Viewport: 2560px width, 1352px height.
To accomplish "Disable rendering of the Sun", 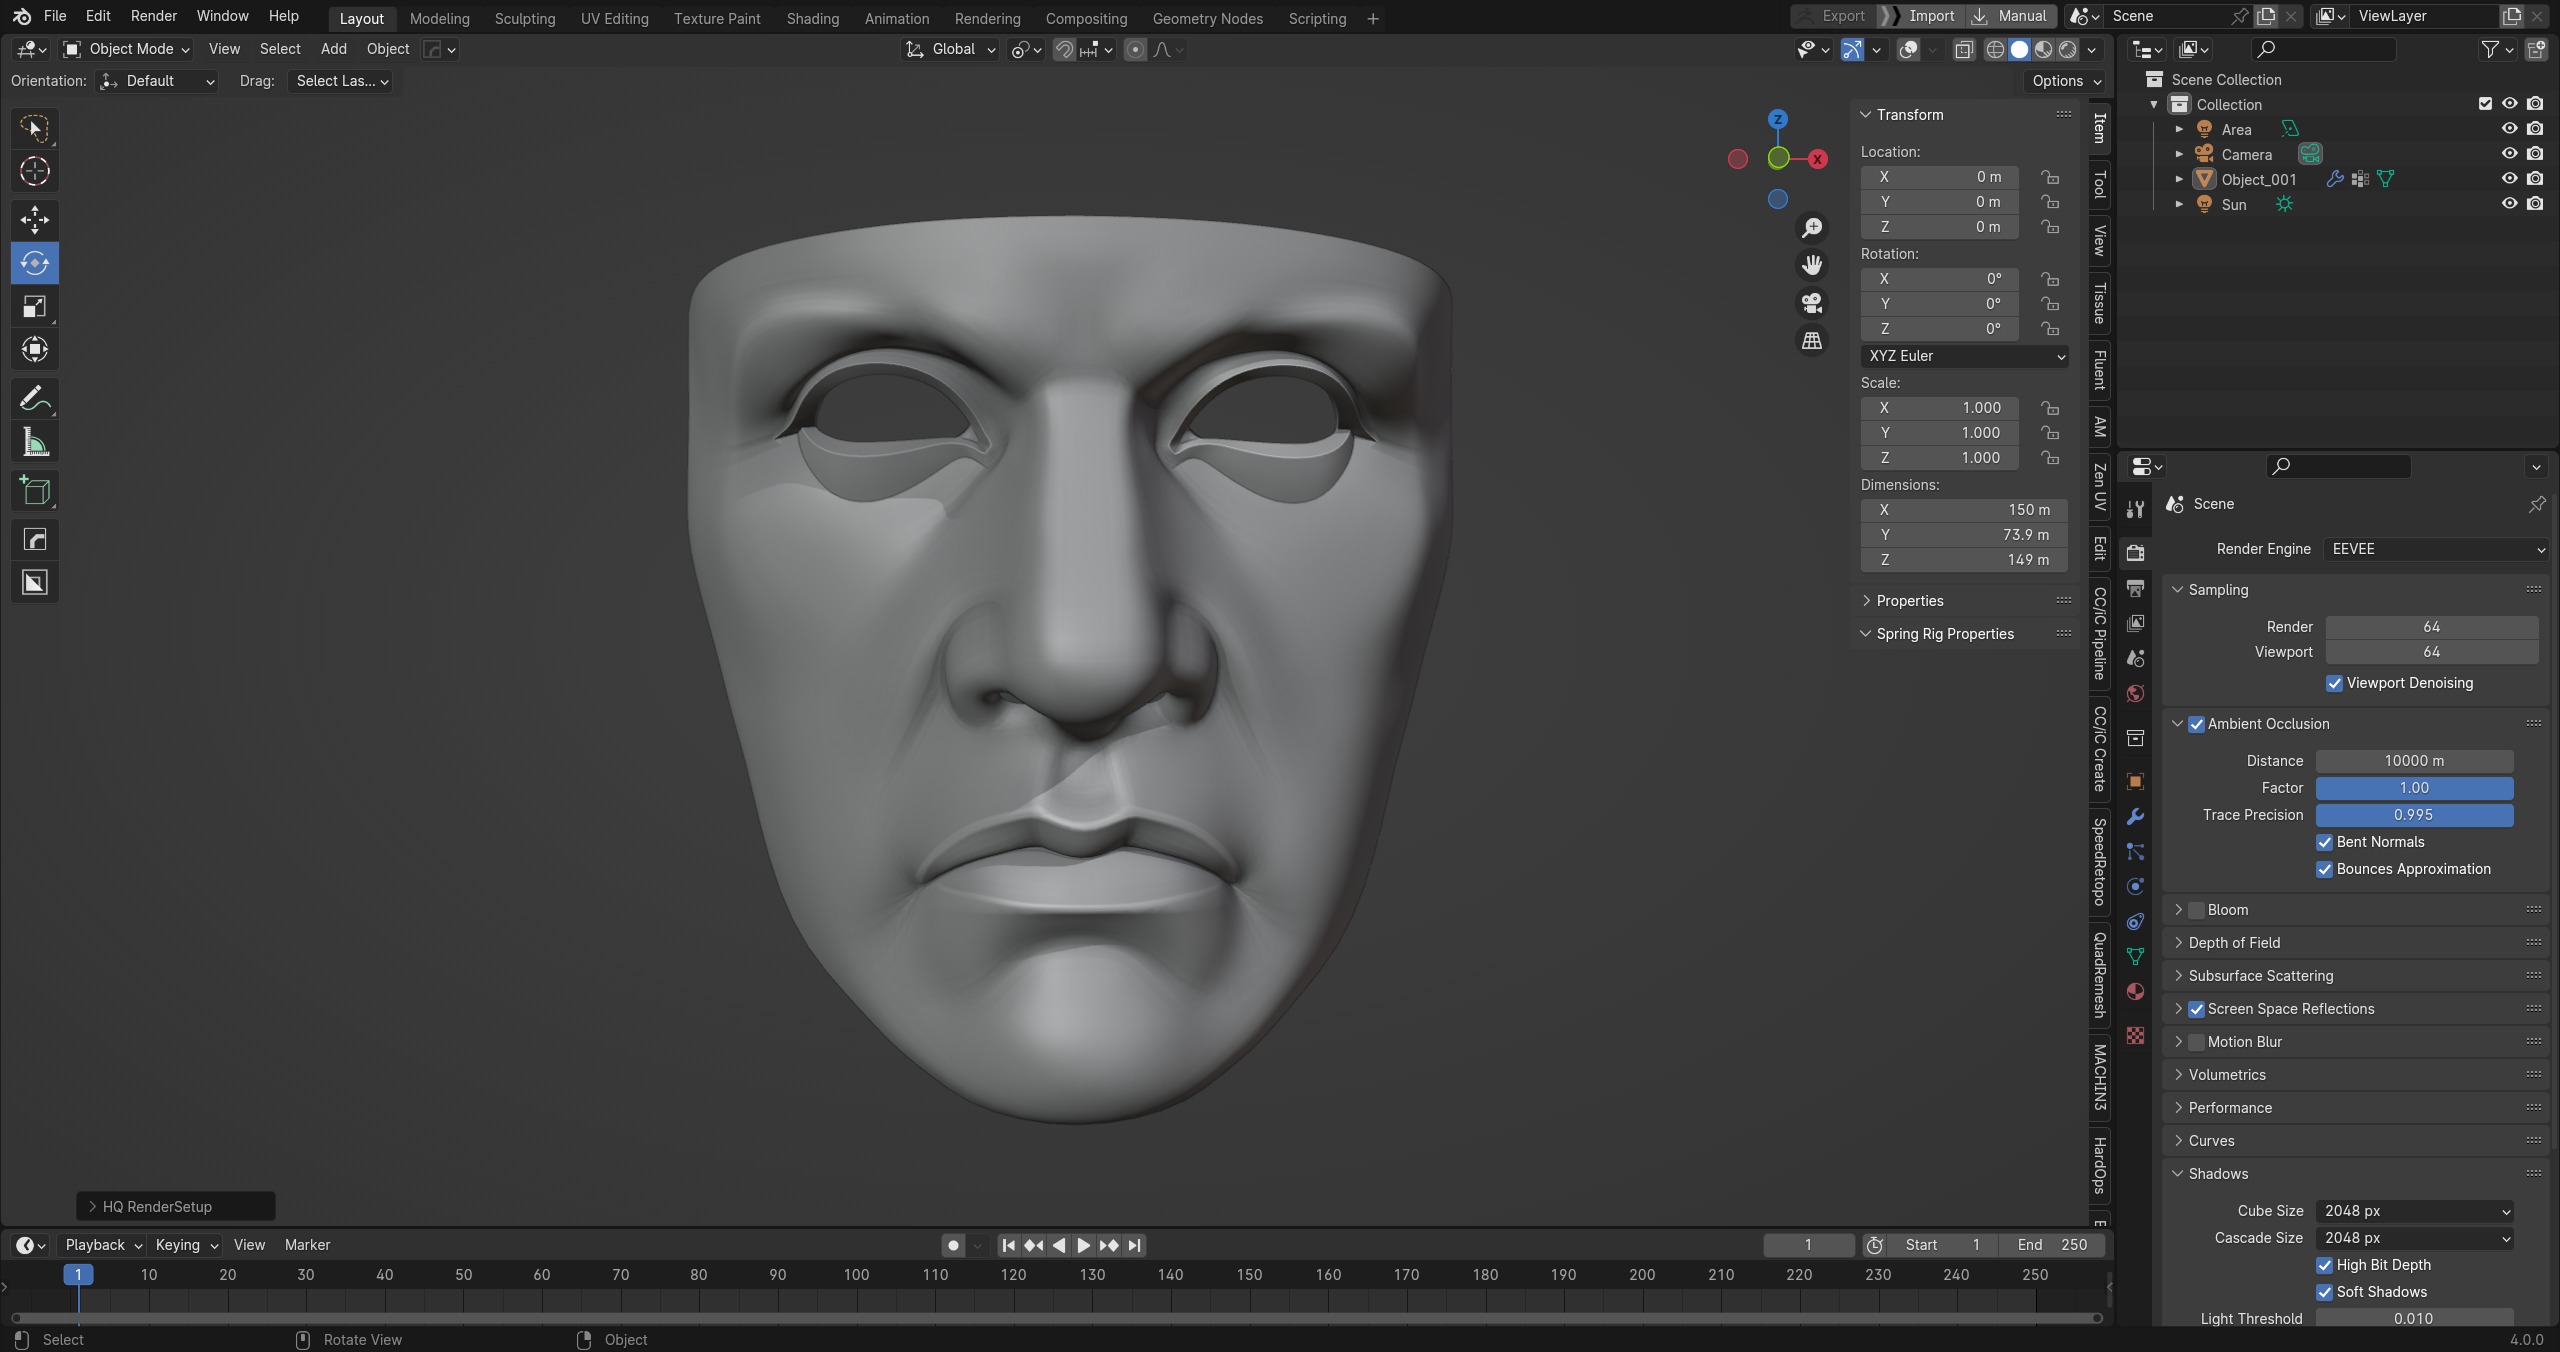I will tap(2535, 204).
